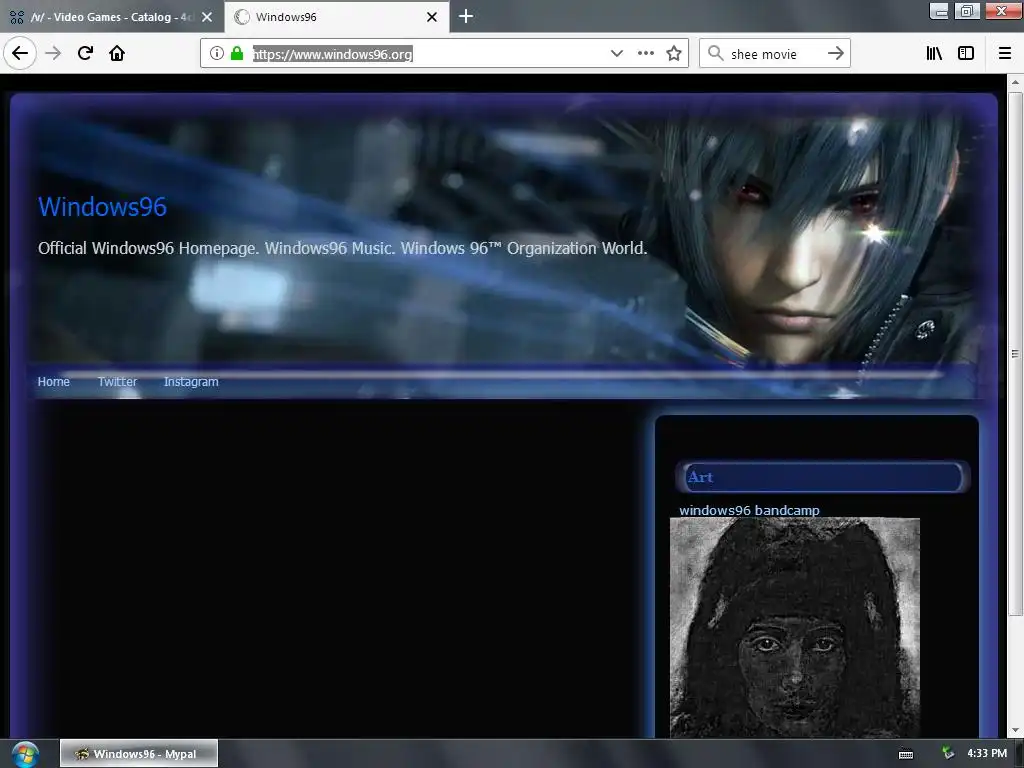This screenshot has height=768, width=1024.
Task: Open the Windows Start orb
Action: point(24,754)
